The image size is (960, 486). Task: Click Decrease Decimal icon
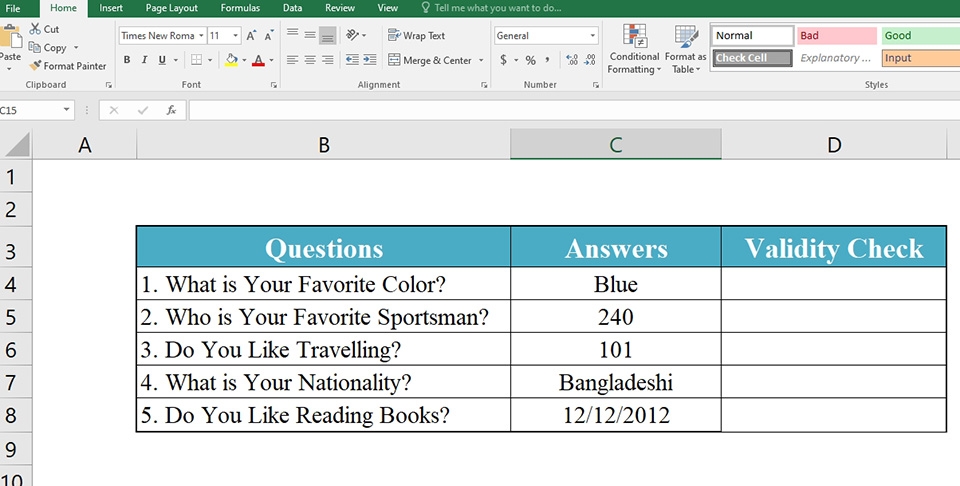tap(590, 60)
